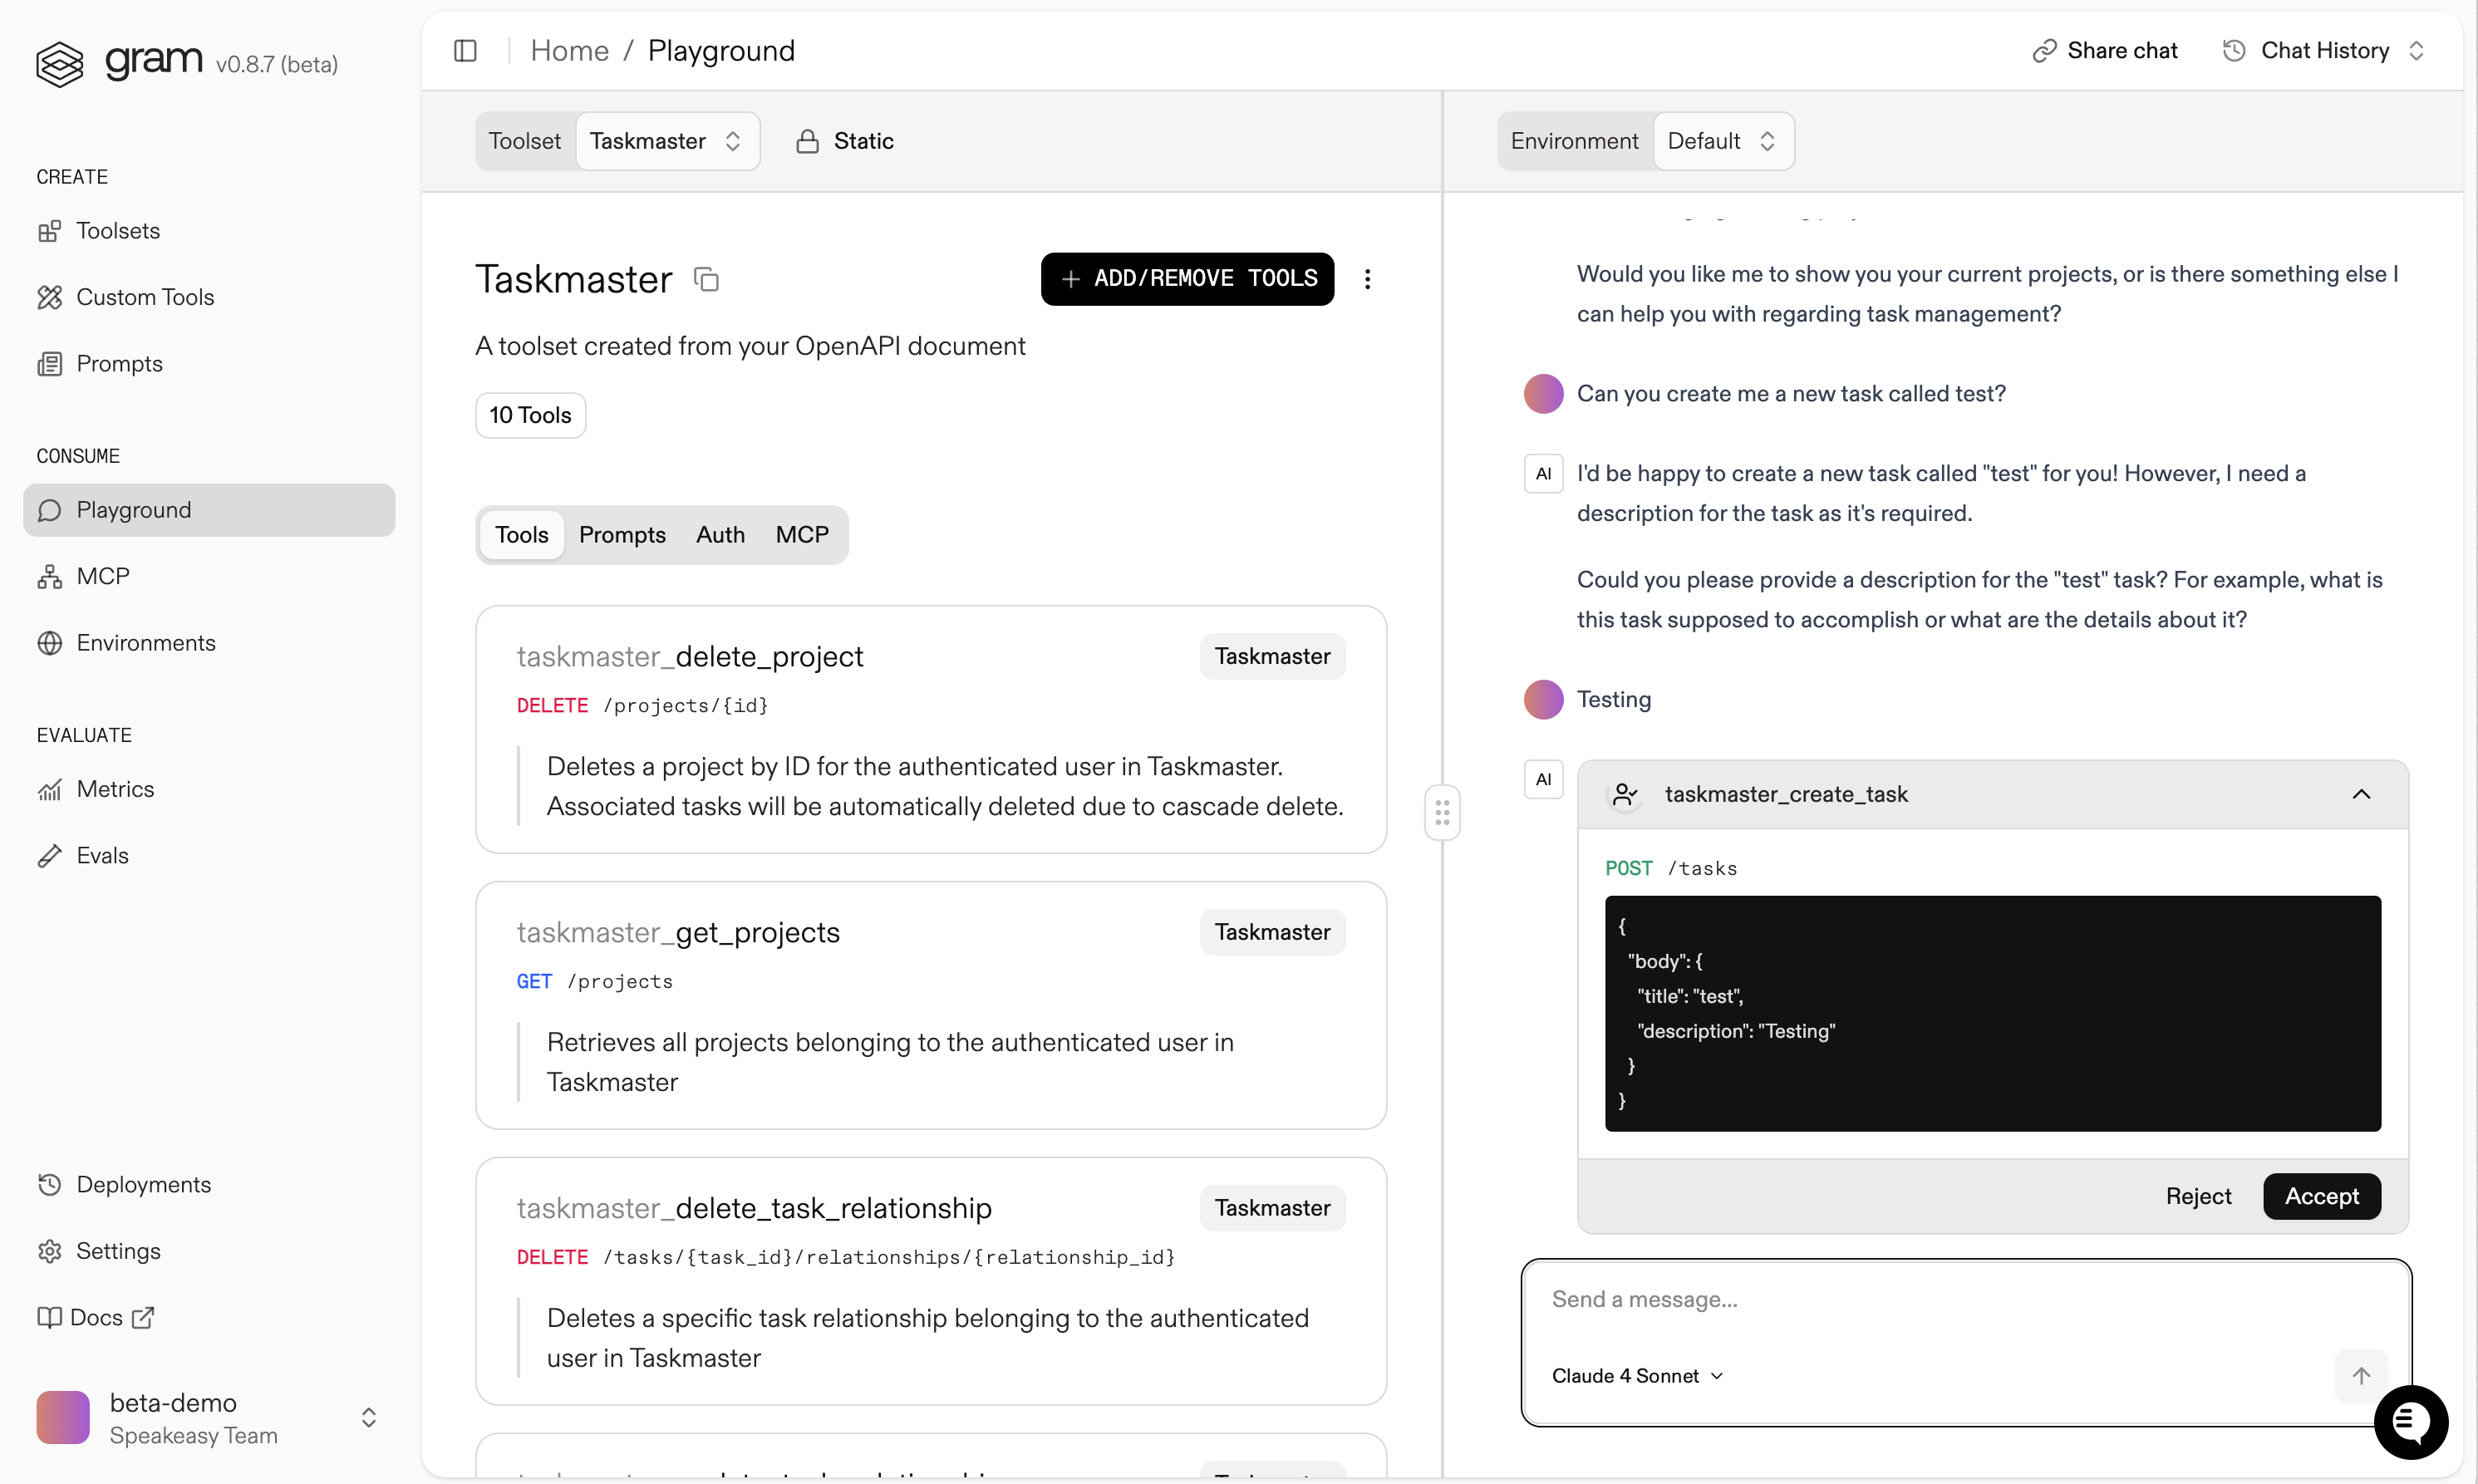This screenshot has width=2478, height=1484.
Task: Open the Toolset Taskmaster dropdown
Action: coord(665,141)
